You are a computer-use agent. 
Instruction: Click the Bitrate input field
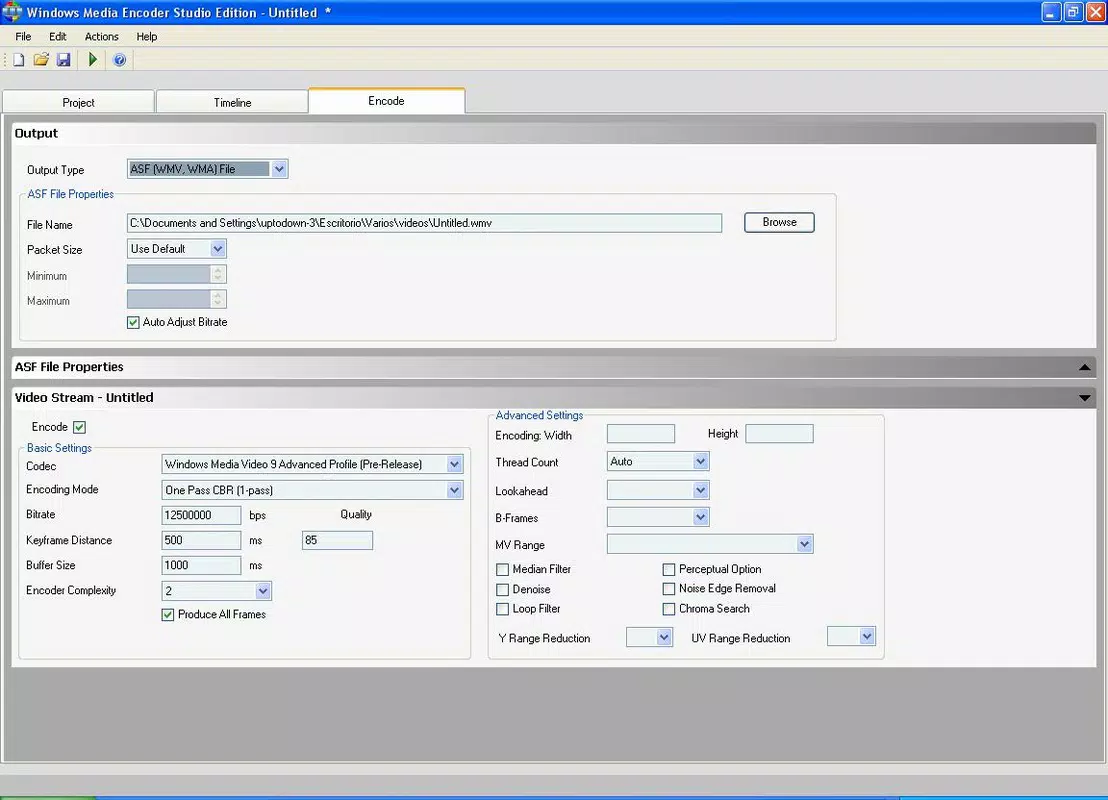coord(201,515)
